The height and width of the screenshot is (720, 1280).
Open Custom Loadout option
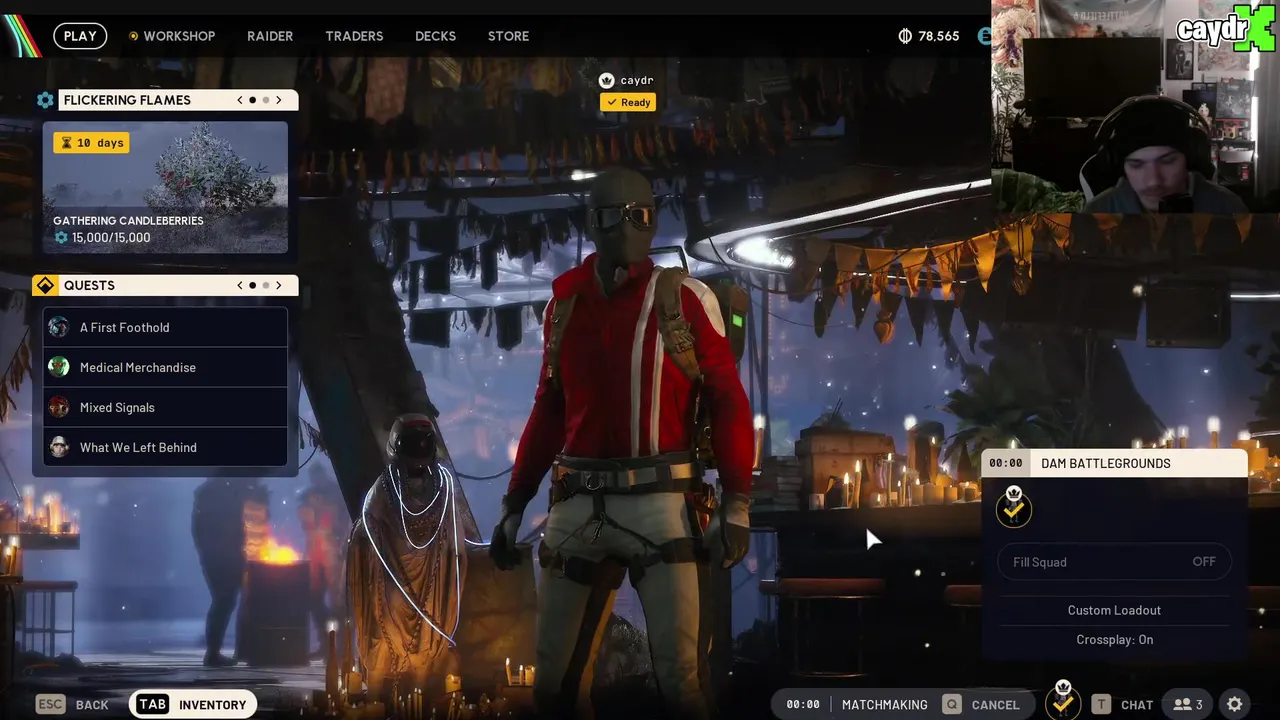click(1115, 610)
